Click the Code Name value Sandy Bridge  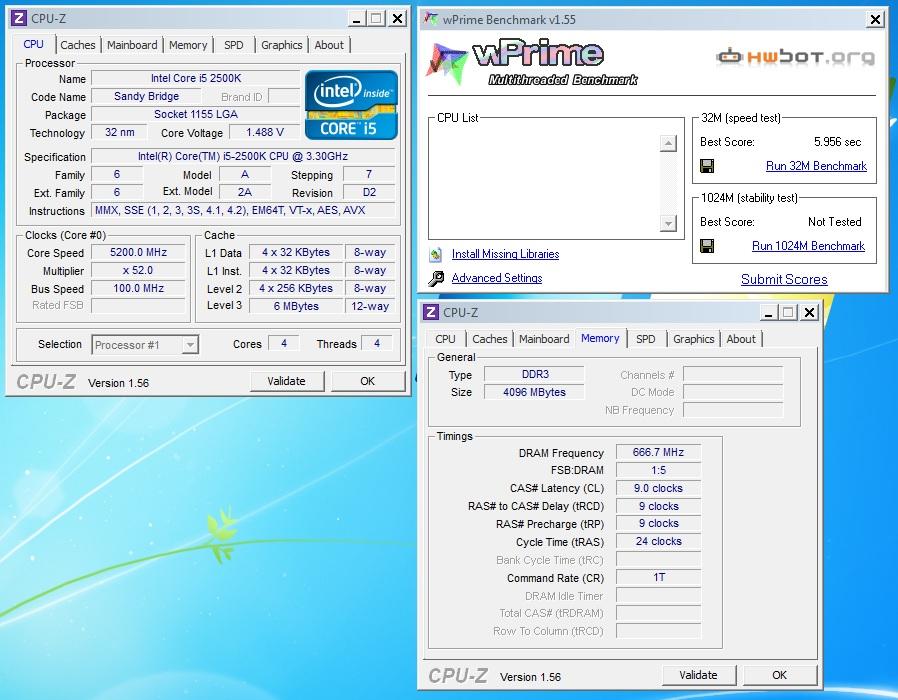pos(146,96)
